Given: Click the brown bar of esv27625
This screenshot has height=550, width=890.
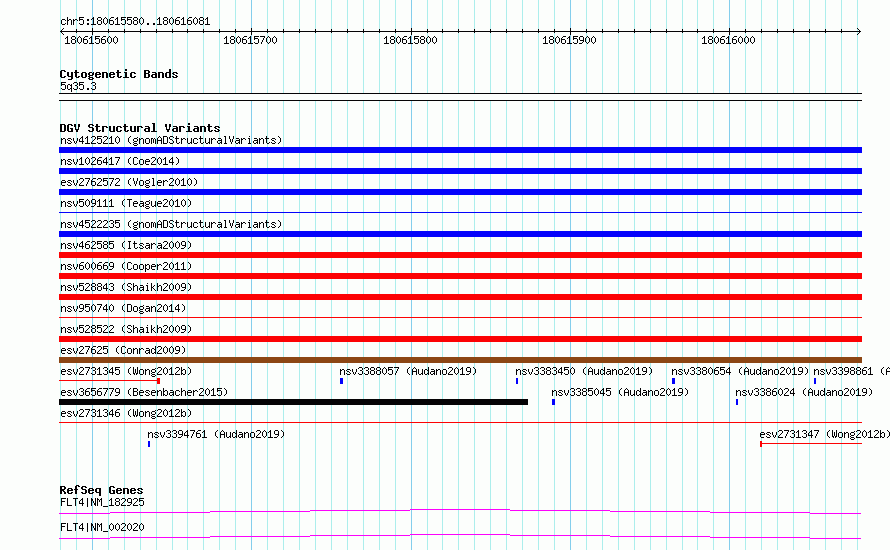Looking at the screenshot, I should coord(460,360).
